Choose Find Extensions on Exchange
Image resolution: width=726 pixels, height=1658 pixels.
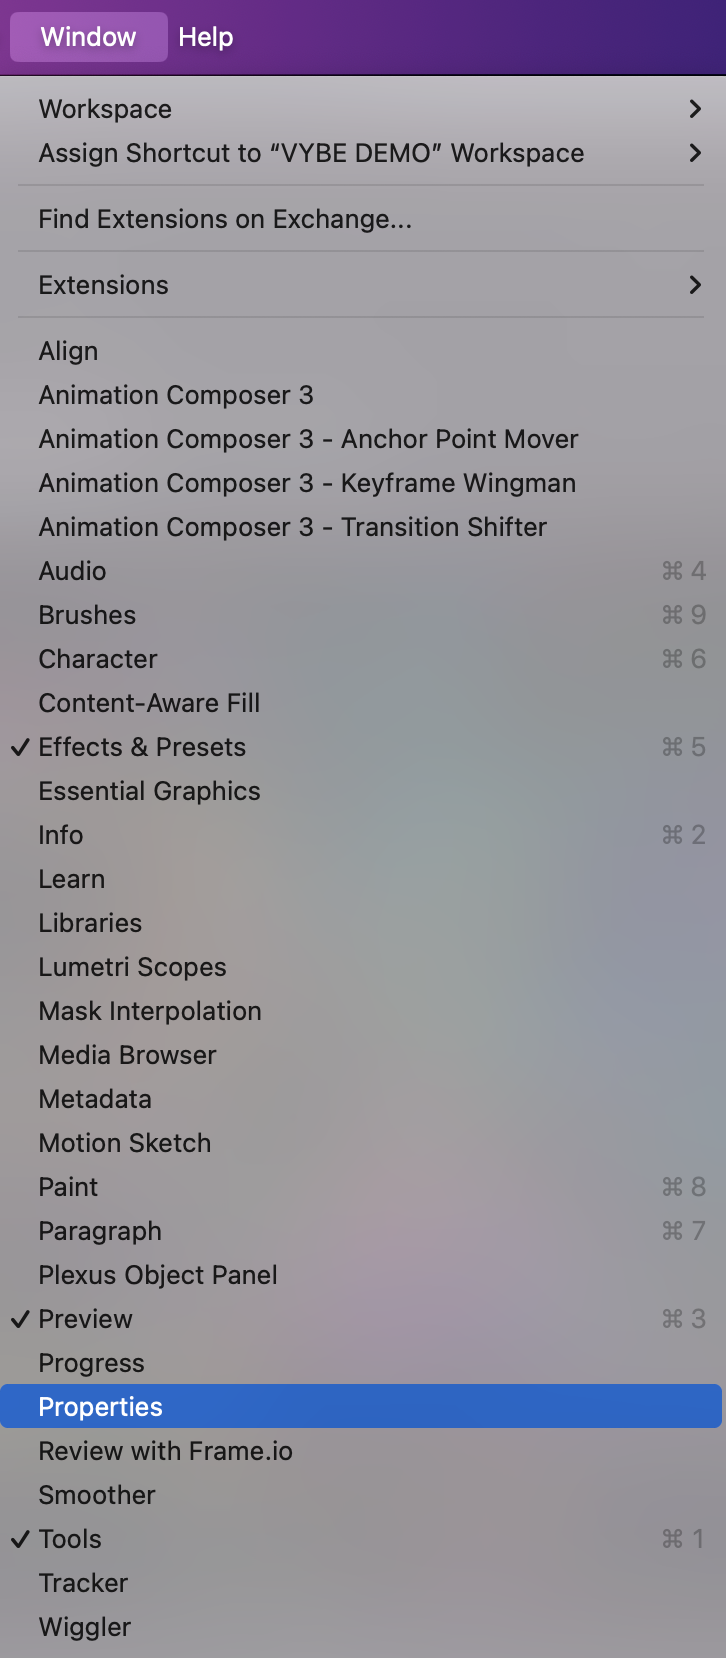click(x=361, y=219)
